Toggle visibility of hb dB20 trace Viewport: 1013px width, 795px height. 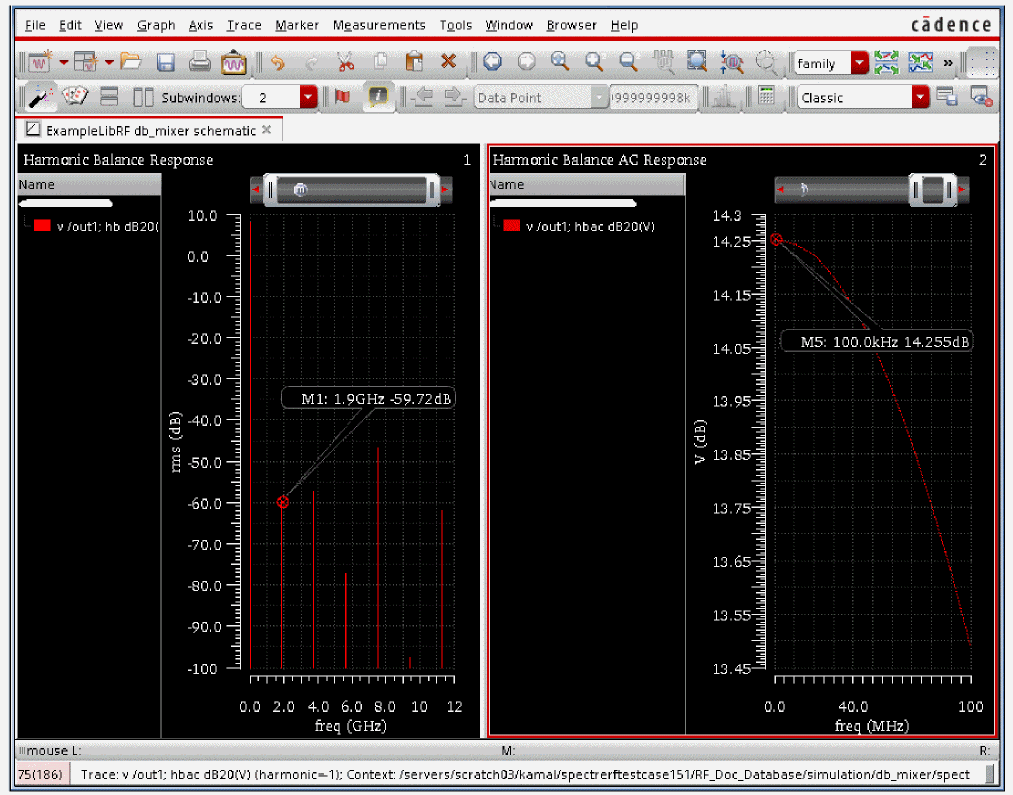[42, 226]
